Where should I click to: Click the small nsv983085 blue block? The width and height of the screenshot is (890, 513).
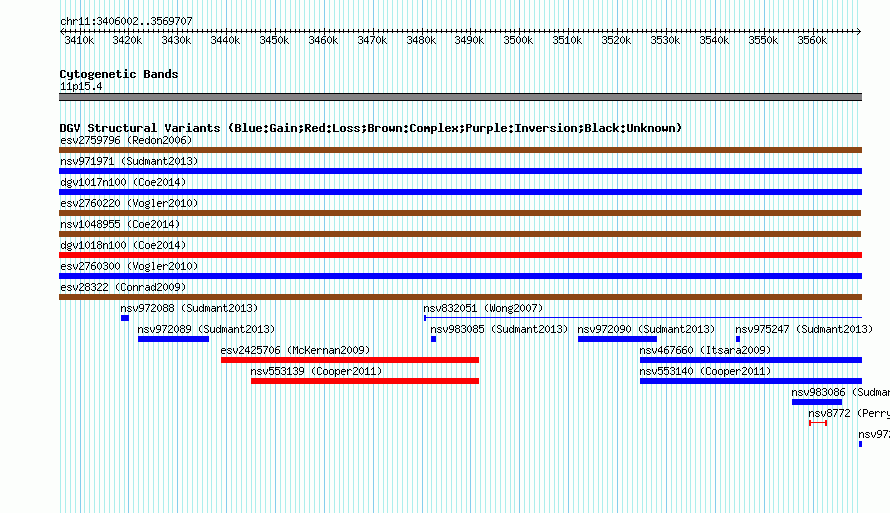tap(434, 339)
